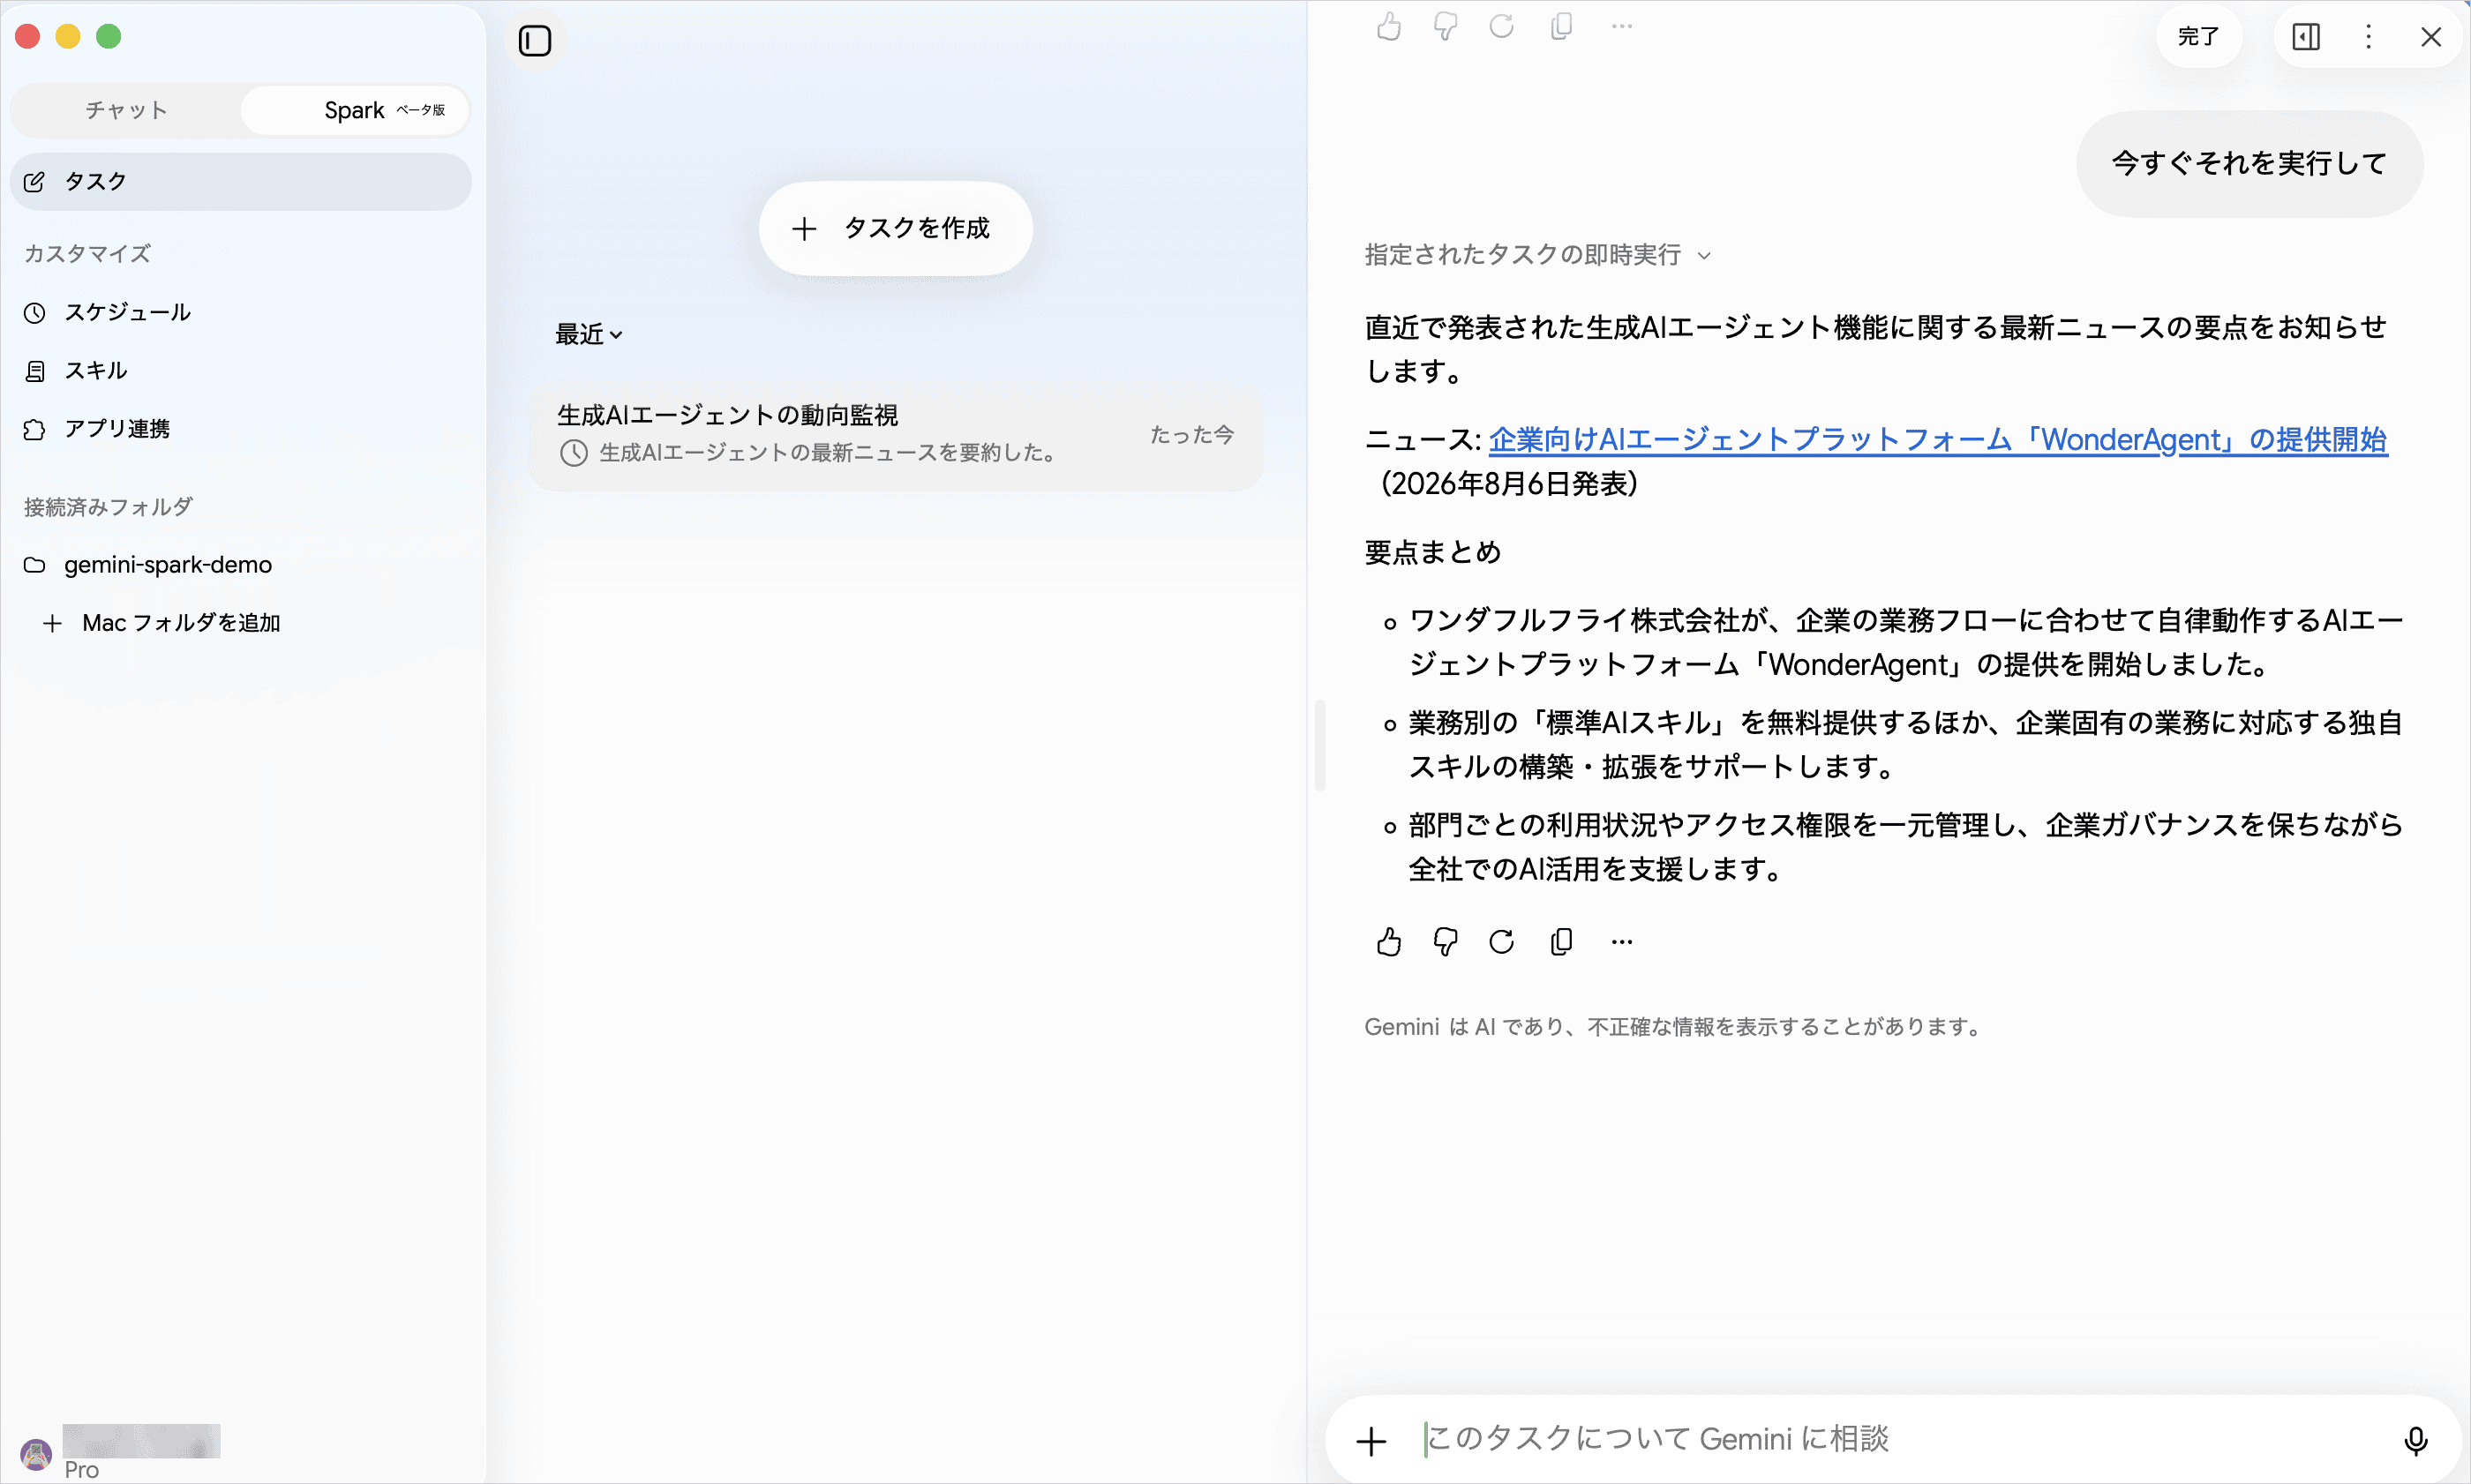Click the clock icon on the task card

tap(573, 453)
